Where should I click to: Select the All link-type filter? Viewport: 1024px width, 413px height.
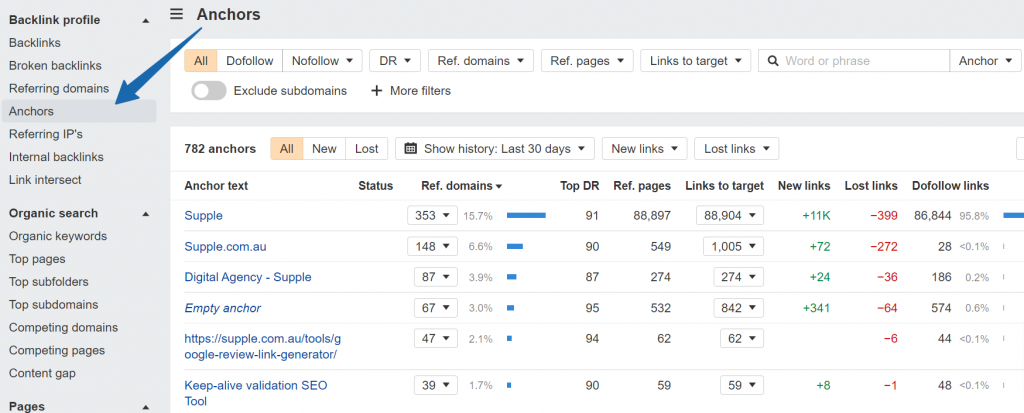(x=200, y=61)
